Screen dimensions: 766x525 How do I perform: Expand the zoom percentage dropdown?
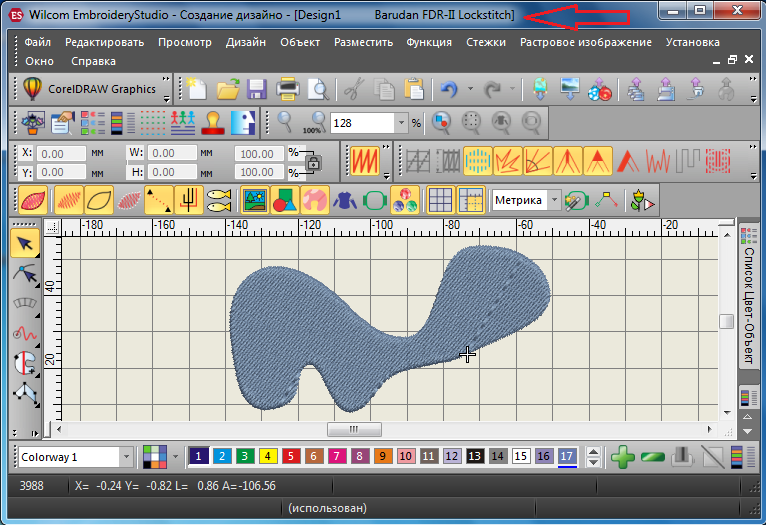pyautogui.click(x=401, y=123)
